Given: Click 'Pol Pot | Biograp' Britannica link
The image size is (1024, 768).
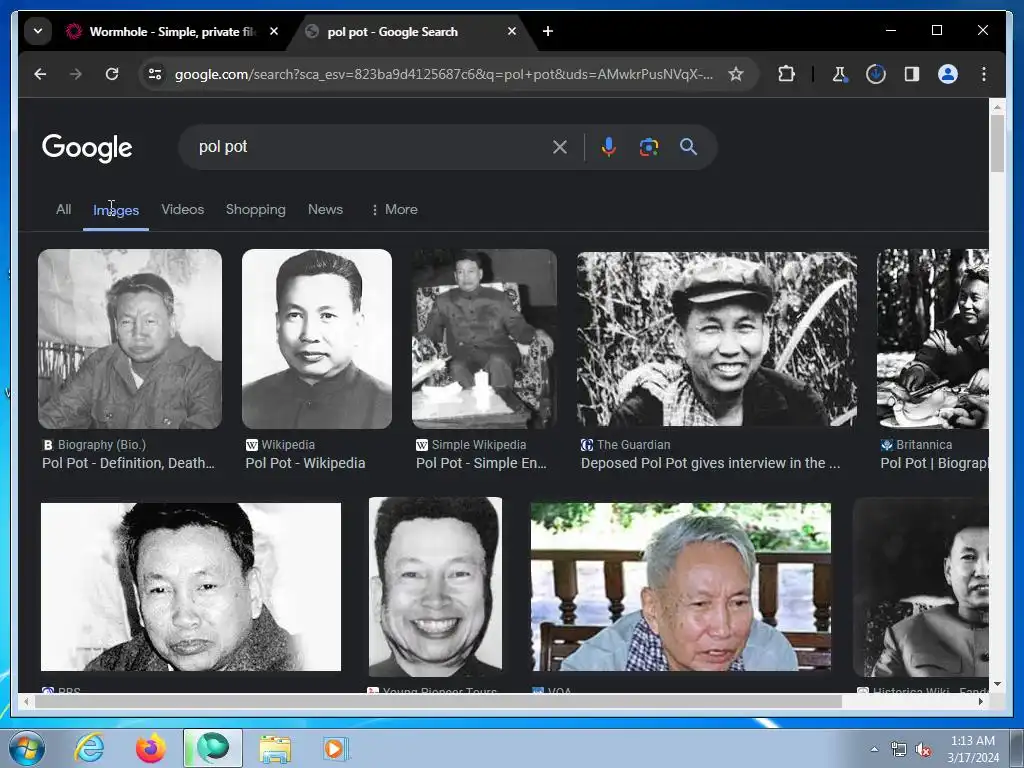Looking at the screenshot, I should coord(934,463).
